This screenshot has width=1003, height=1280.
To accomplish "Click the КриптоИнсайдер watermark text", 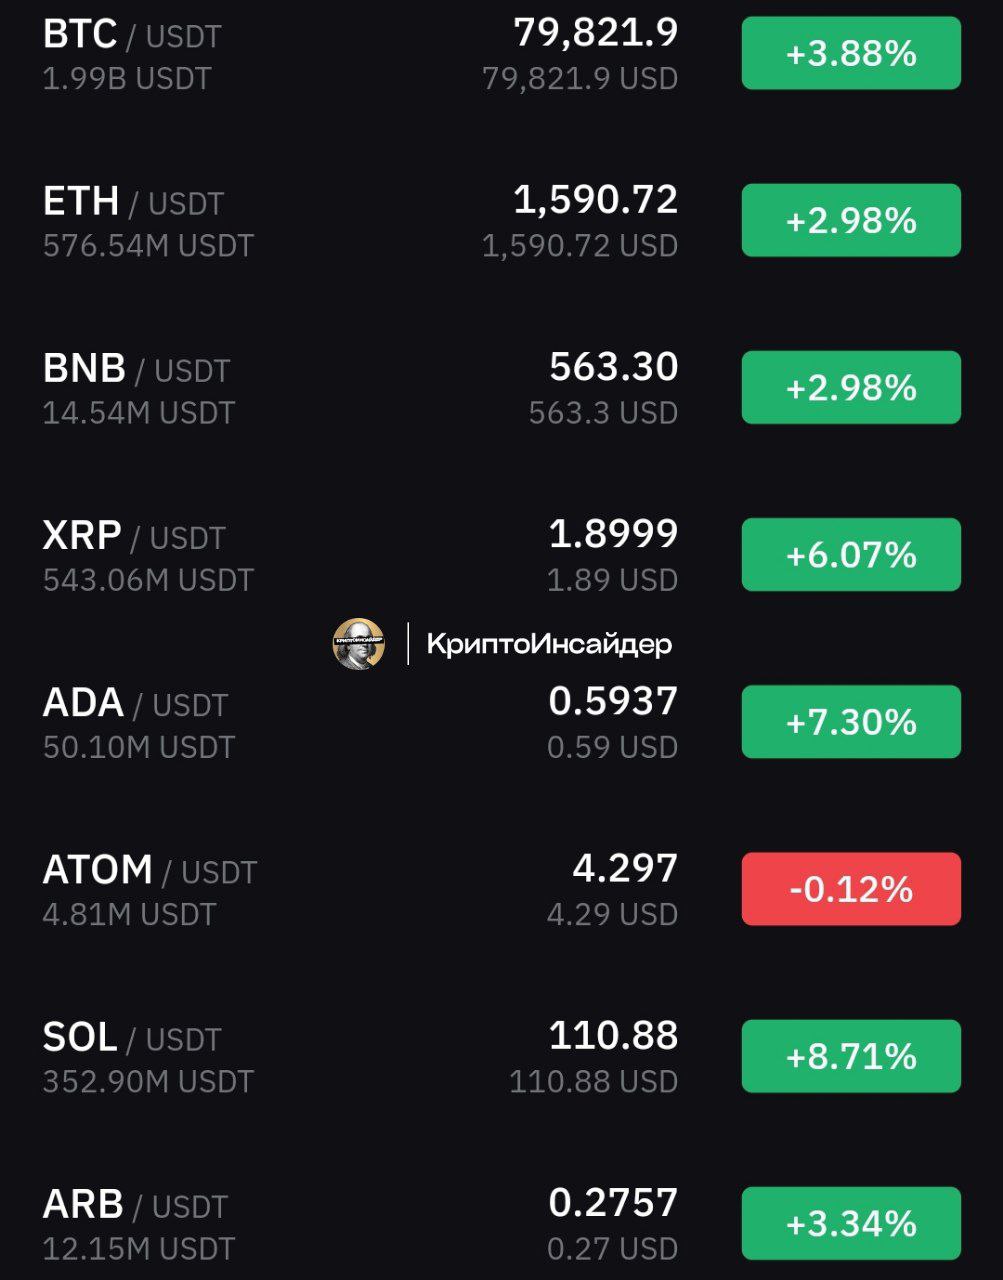I will 549,644.
